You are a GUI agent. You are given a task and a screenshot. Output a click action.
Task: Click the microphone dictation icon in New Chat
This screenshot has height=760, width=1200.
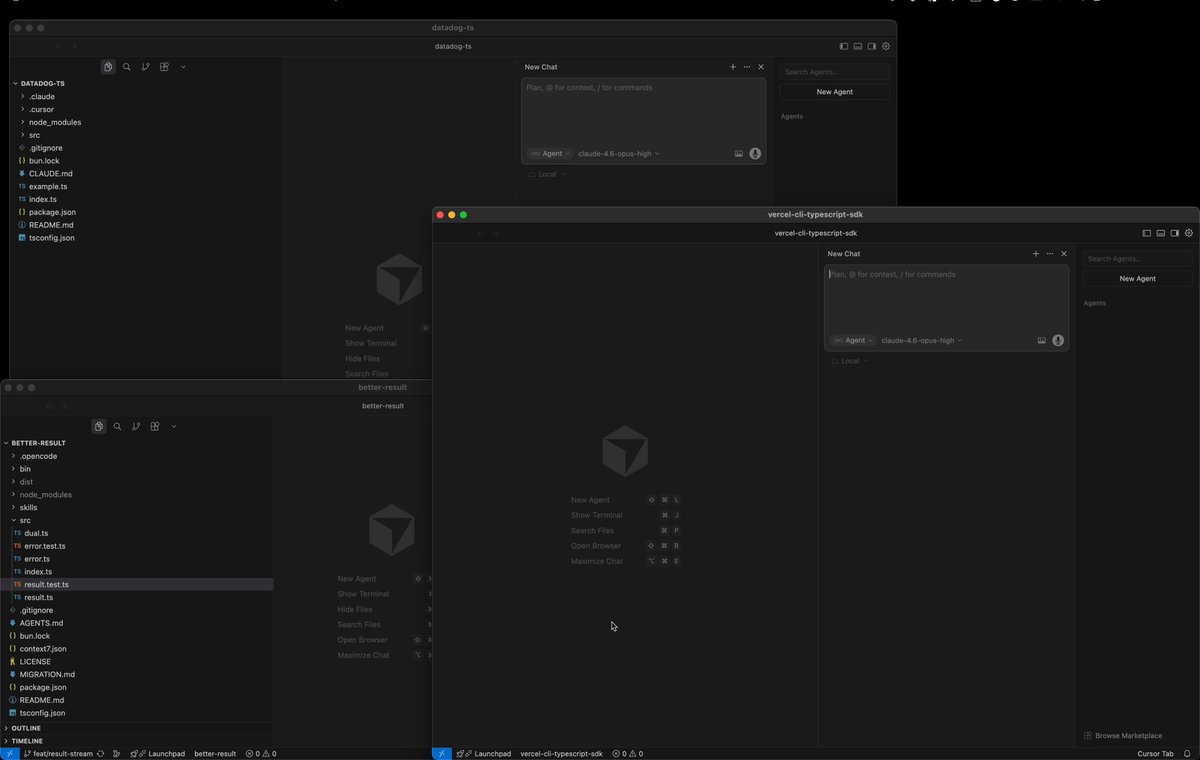tap(755, 153)
